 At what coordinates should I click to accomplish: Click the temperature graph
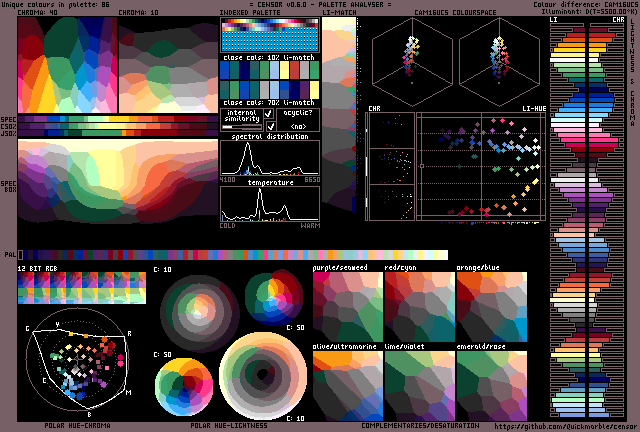[270, 204]
